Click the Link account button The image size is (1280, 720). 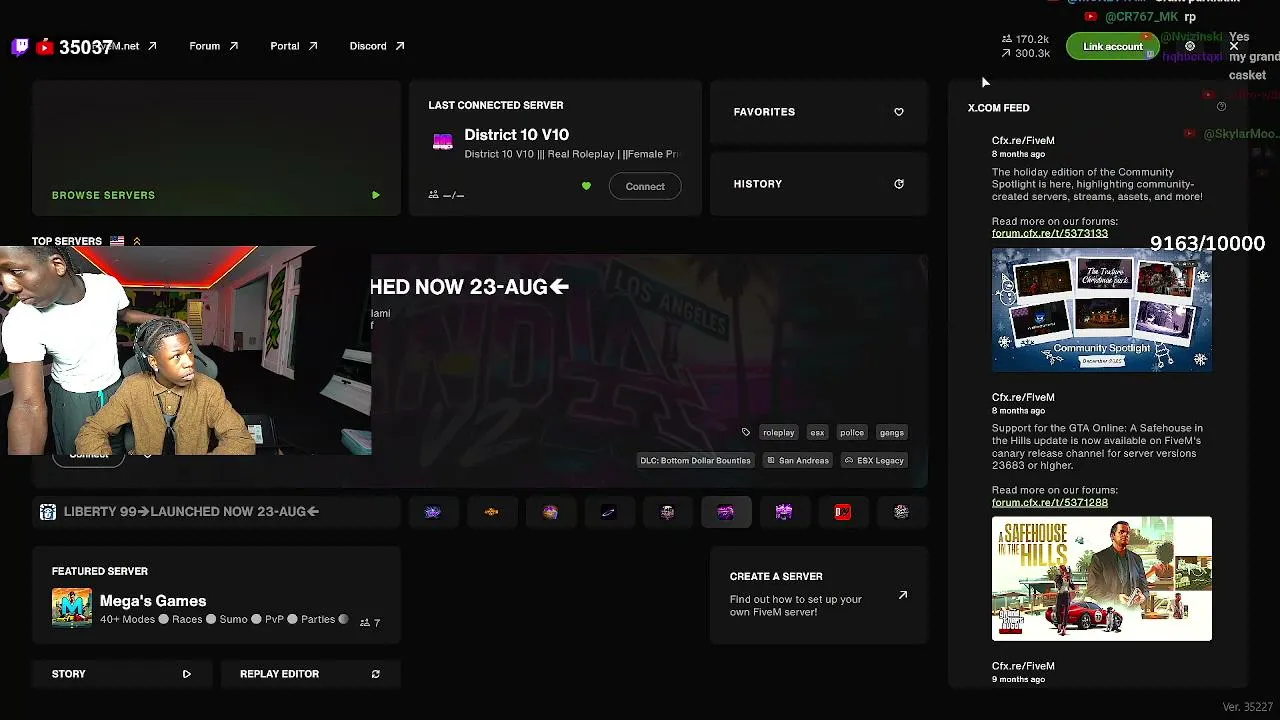pyautogui.click(x=1112, y=46)
